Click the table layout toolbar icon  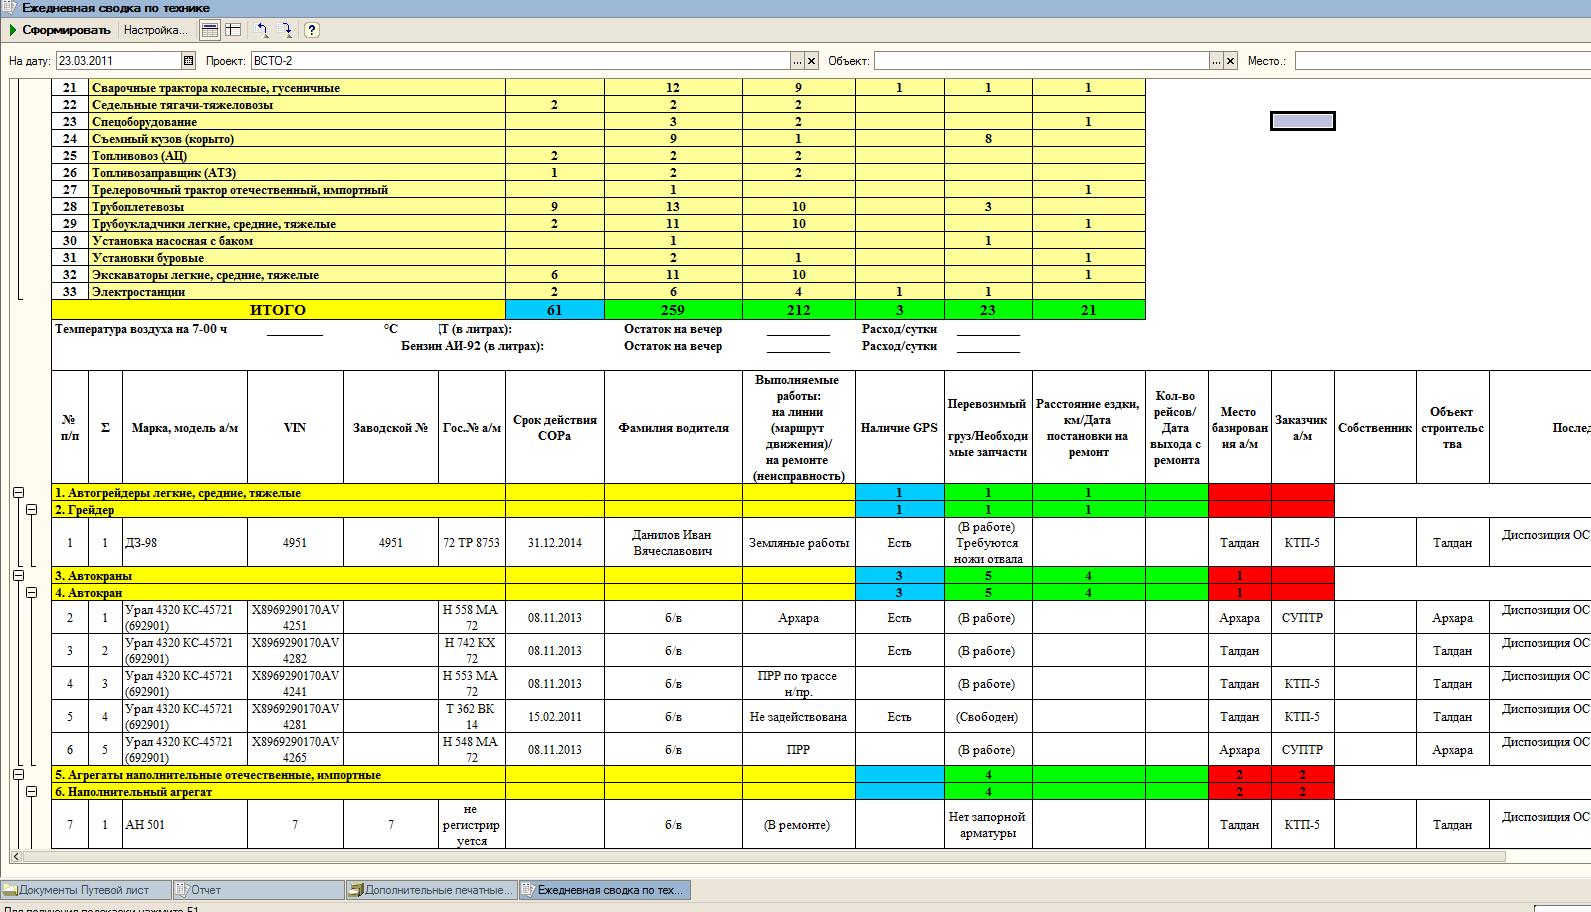click(233, 30)
